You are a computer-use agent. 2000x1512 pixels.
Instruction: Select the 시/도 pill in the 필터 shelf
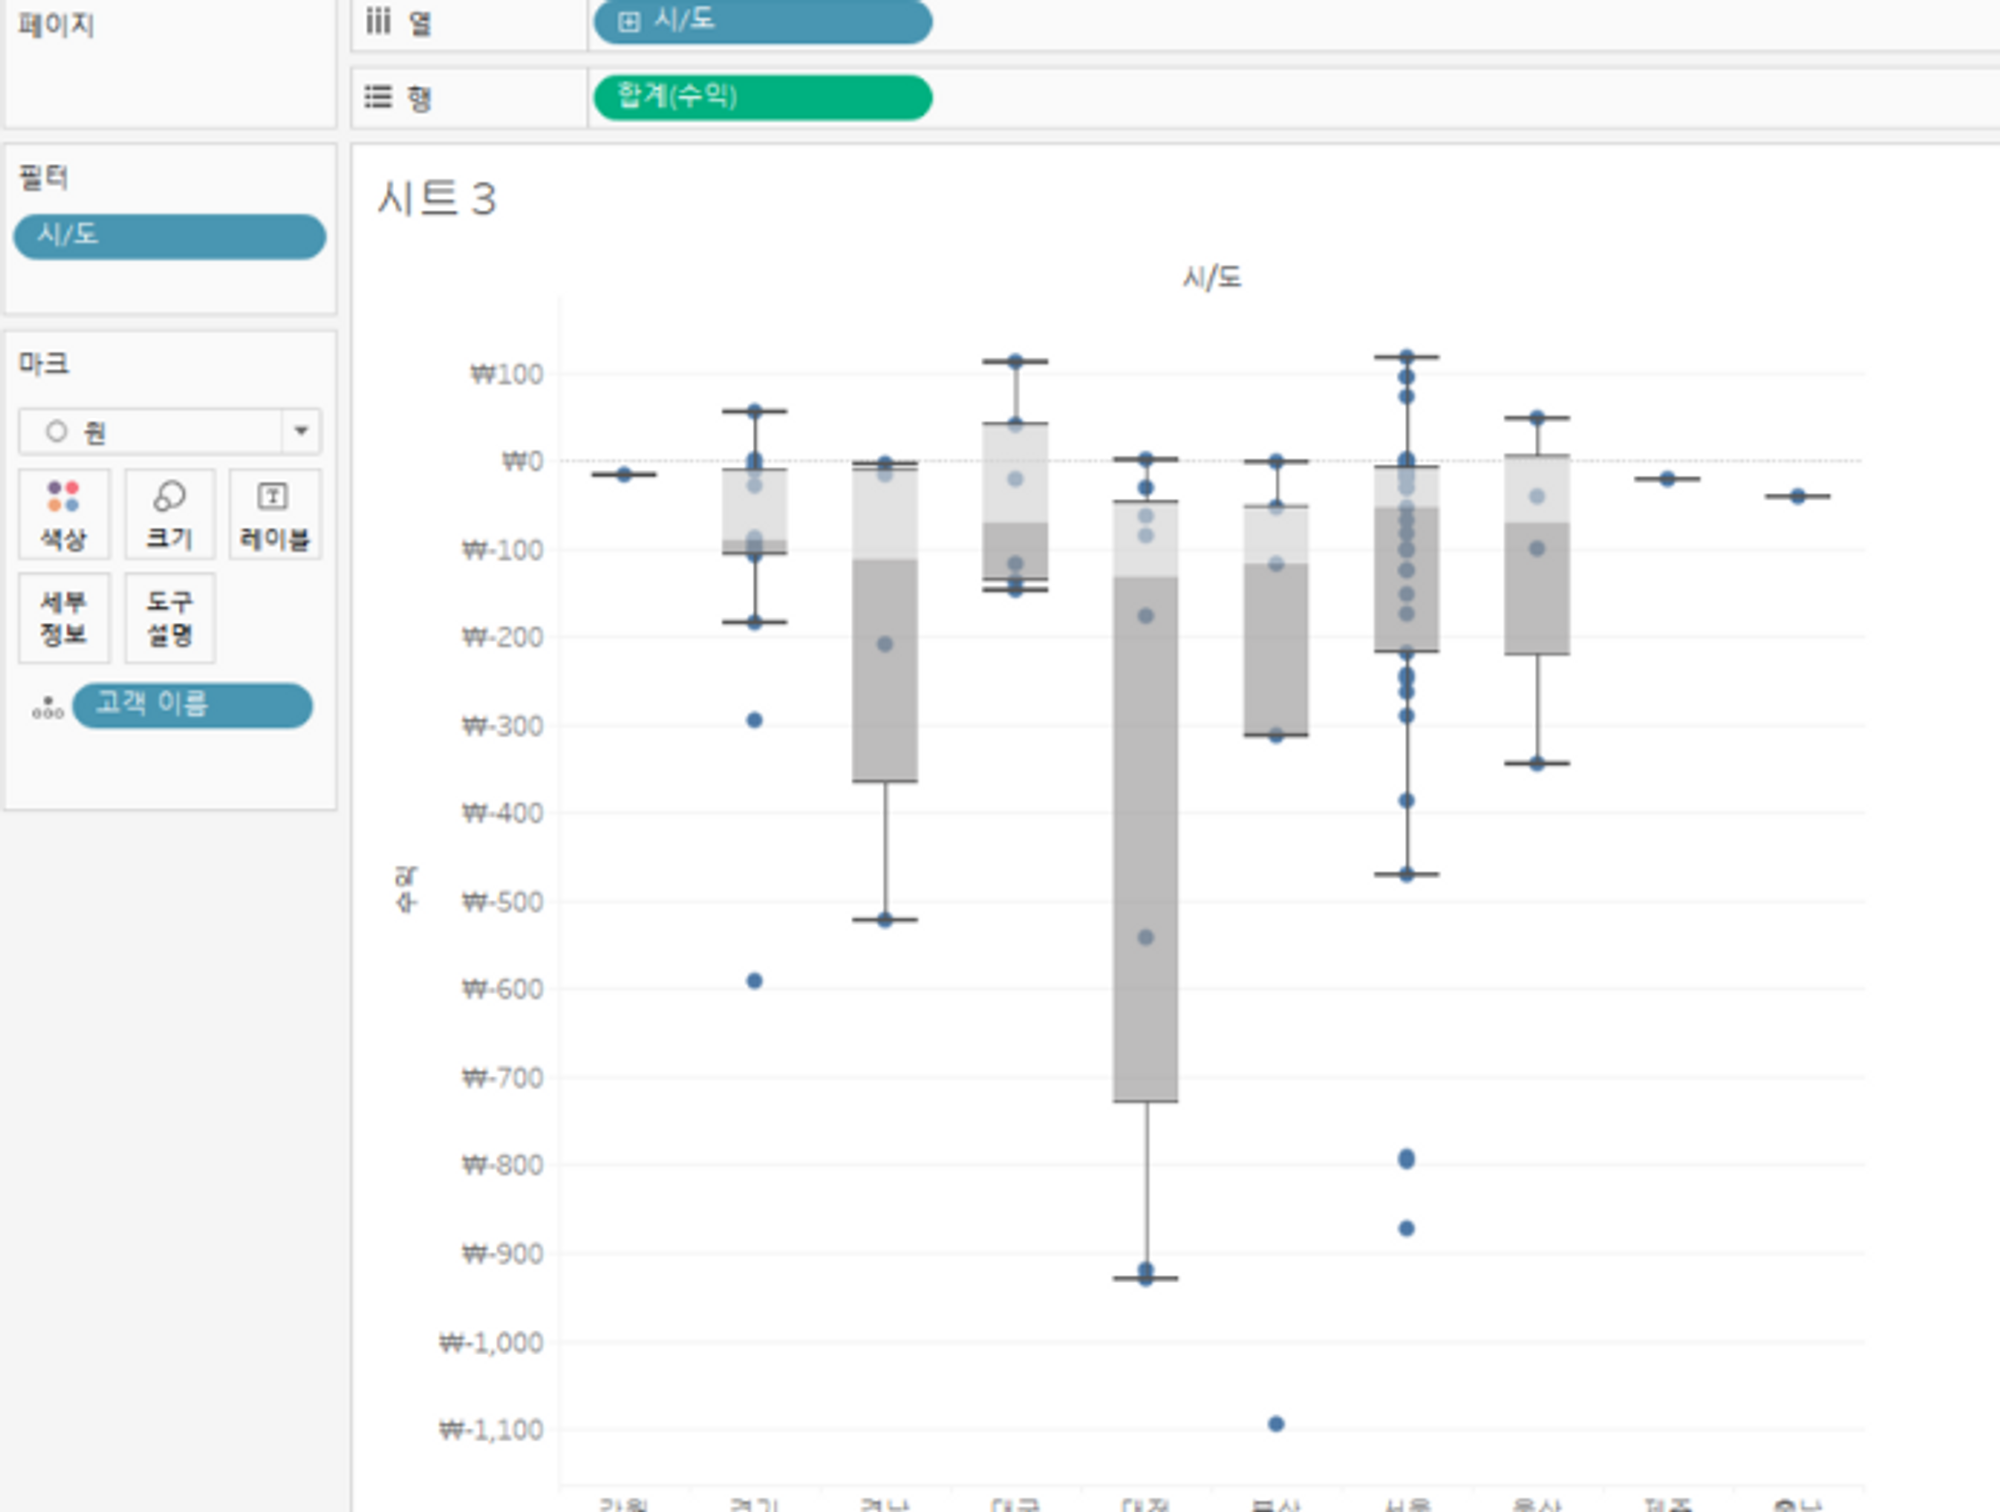(x=169, y=236)
